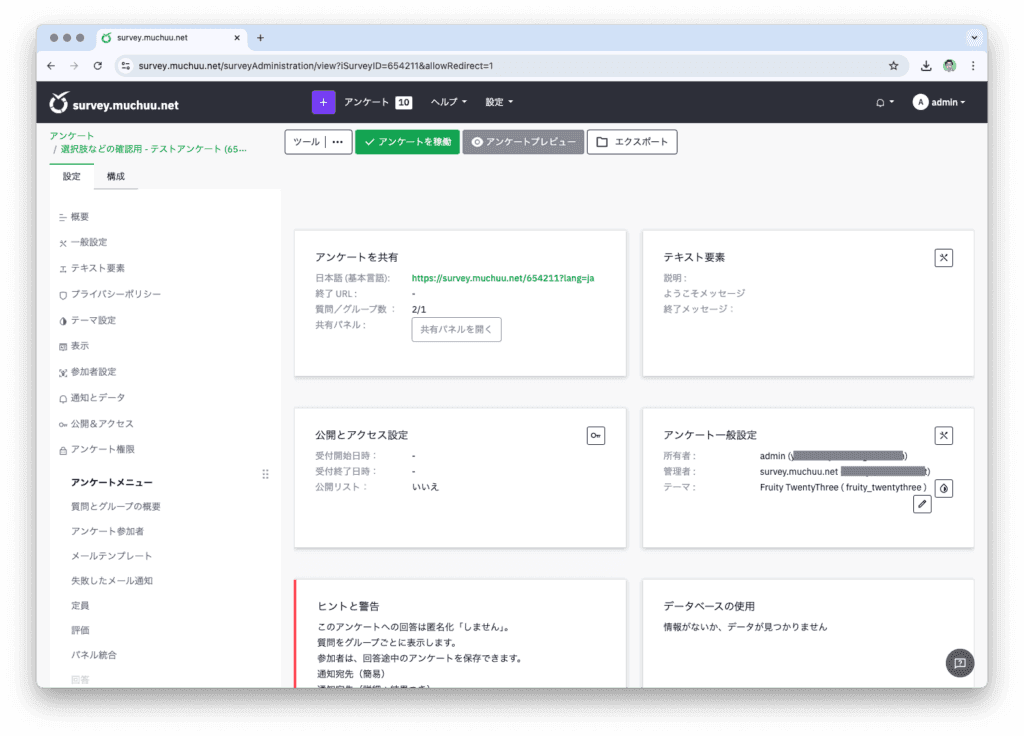Click the pencil edit theme icon

[x=922, y=505]
